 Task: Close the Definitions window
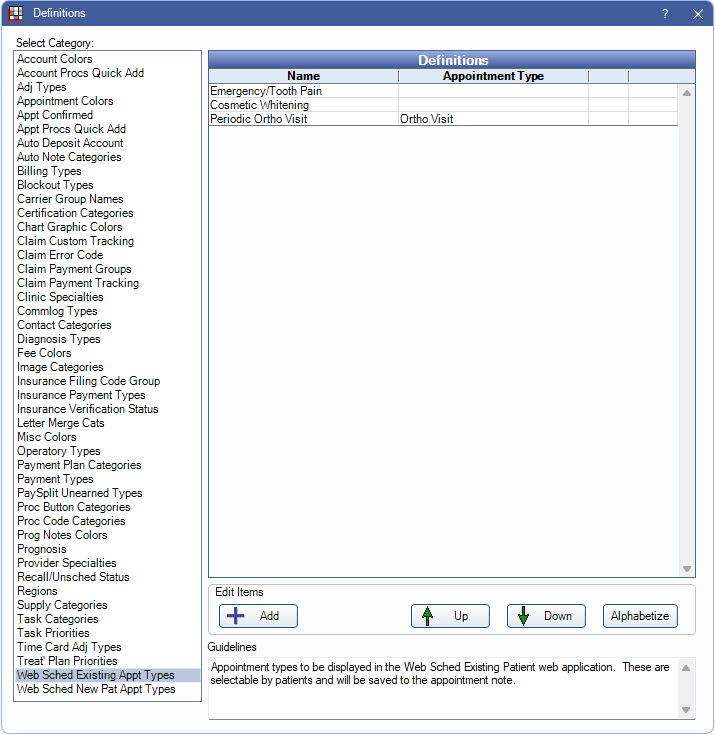(x=697, y=14)
